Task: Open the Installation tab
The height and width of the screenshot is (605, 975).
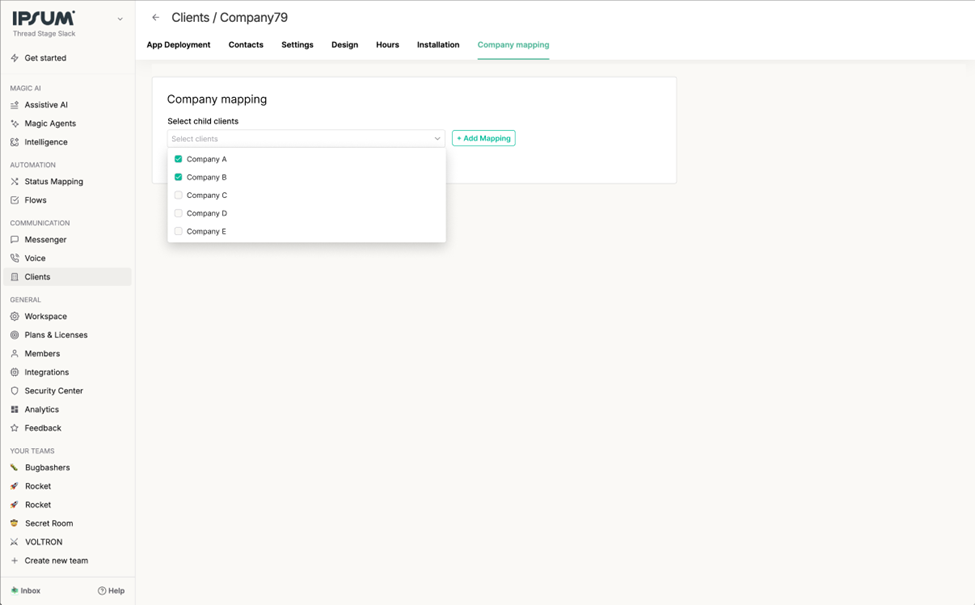Action: click(x=438, y=45)
